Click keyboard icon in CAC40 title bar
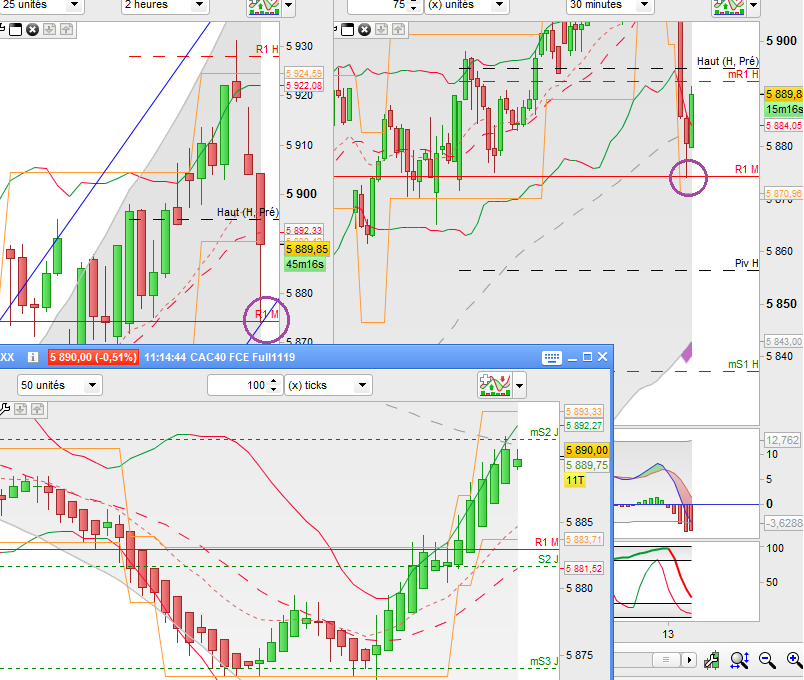 552,357
